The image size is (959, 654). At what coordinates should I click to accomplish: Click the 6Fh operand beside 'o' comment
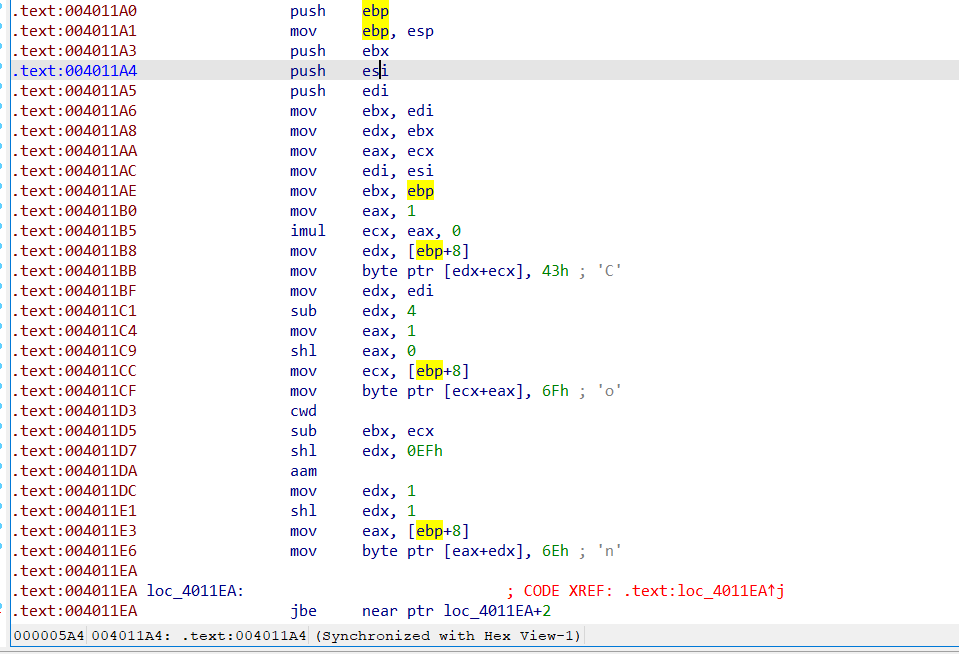556,391
